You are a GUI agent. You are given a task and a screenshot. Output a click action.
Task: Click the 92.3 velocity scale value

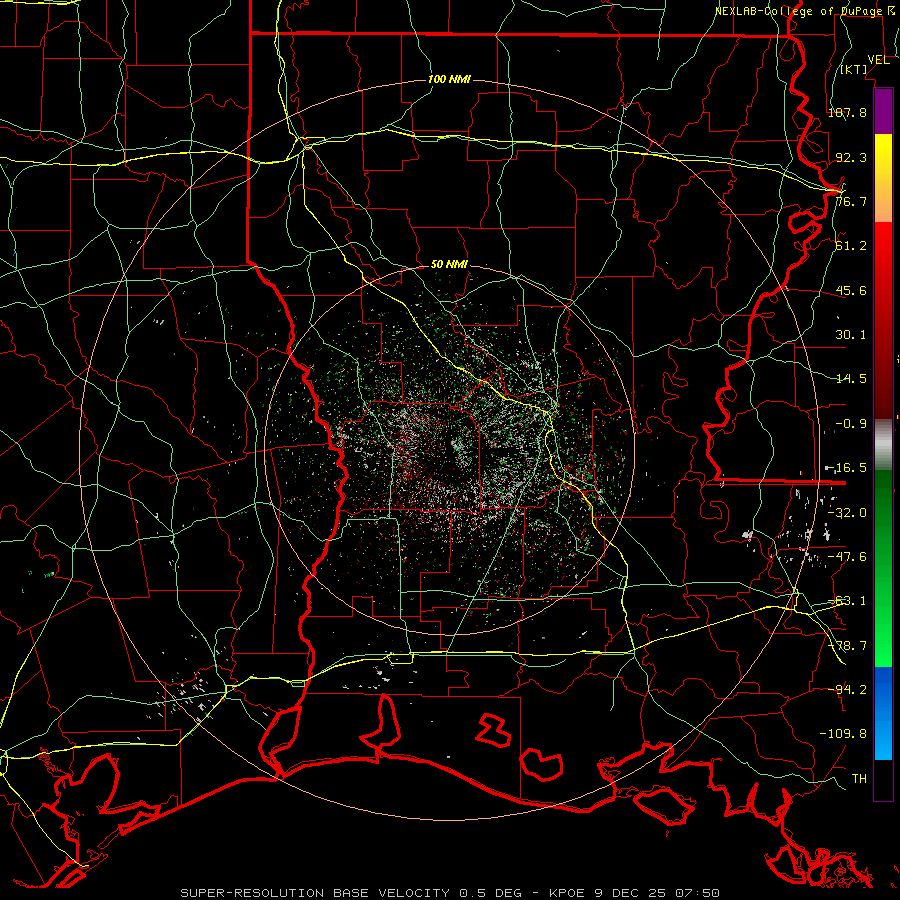pos(851,157)
